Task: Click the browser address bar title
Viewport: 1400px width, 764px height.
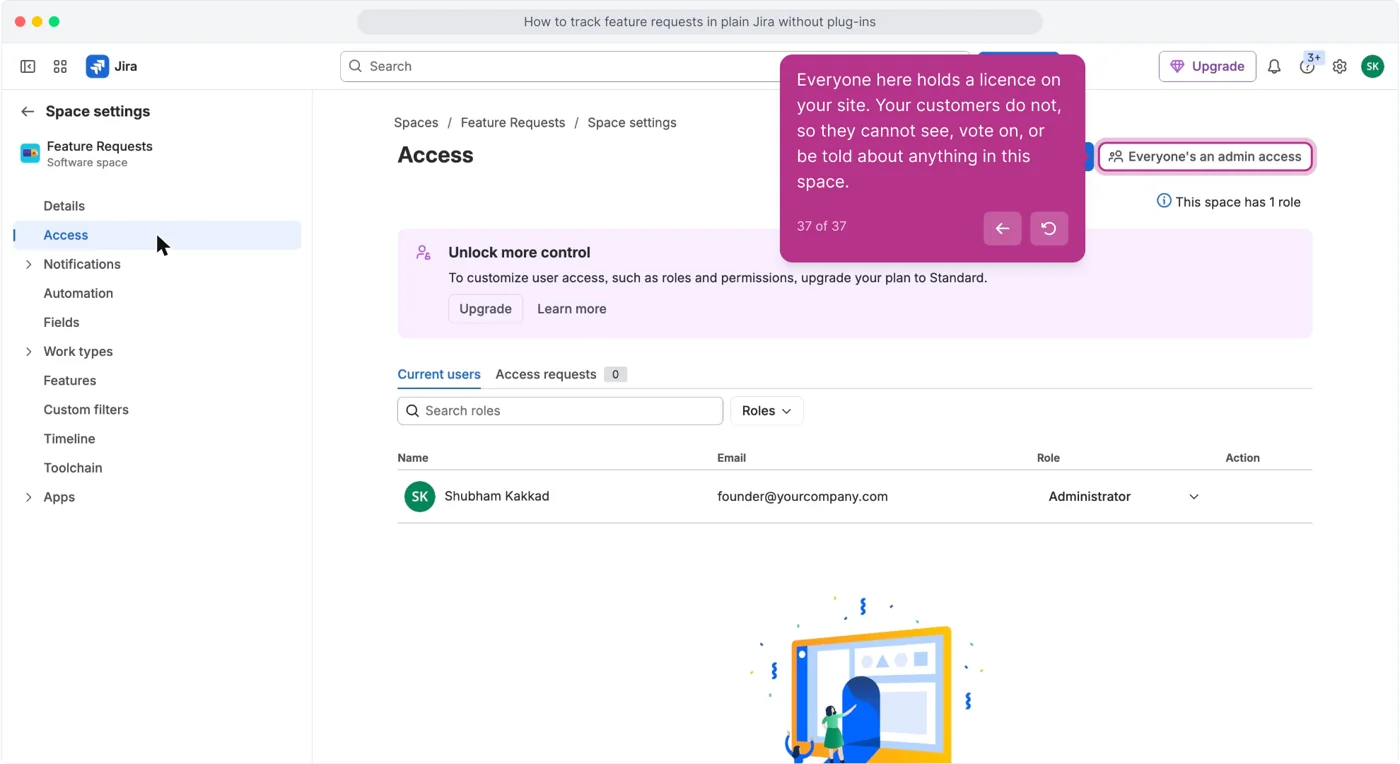Action: pos(700,22)
